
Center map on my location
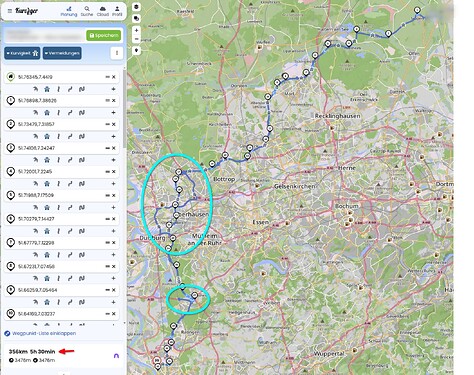click(x=136, y=51)
